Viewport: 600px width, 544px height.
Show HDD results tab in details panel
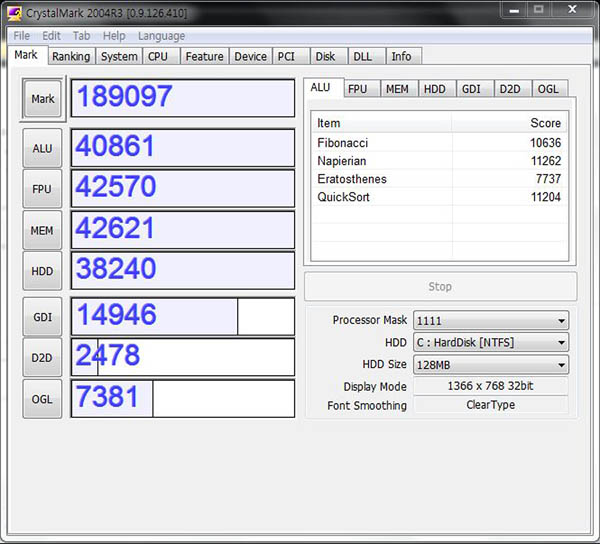coord(435,89)
